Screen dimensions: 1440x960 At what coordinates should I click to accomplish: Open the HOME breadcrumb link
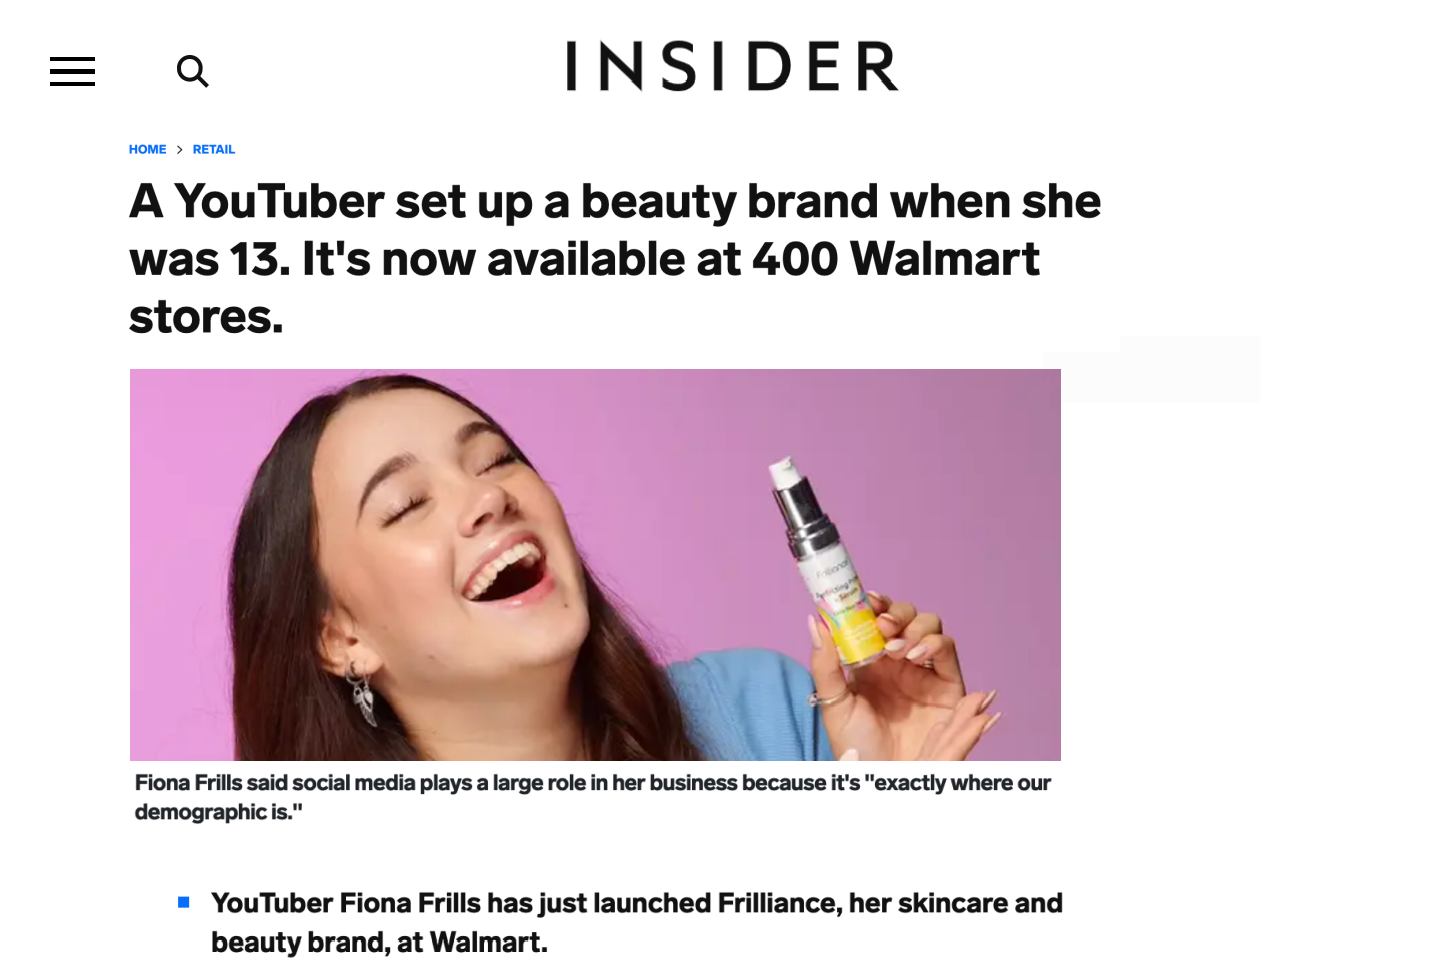147,149
